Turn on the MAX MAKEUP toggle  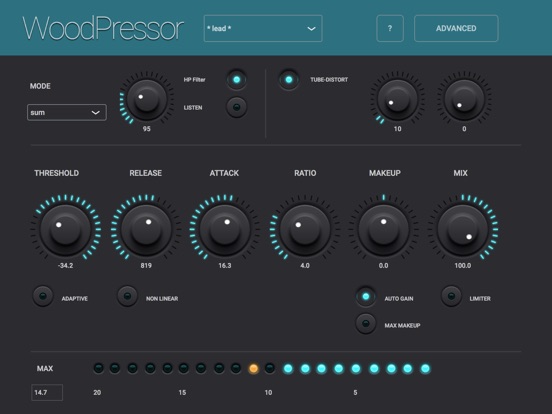click(x=366, y=324)
